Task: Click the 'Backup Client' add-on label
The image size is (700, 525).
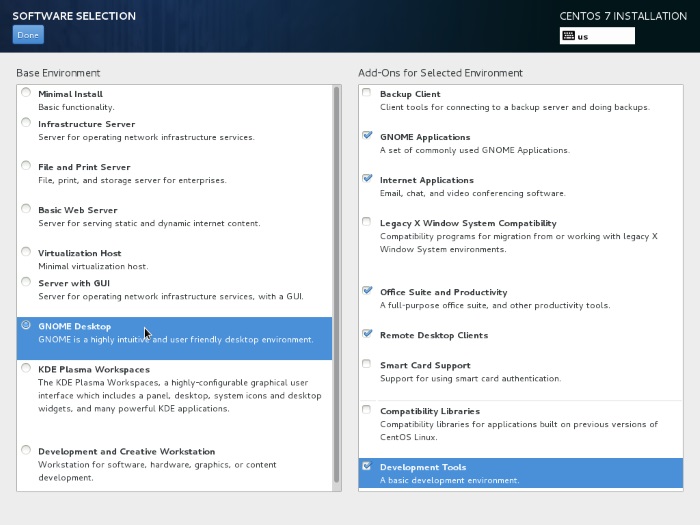Action: (x=410, y=94)
